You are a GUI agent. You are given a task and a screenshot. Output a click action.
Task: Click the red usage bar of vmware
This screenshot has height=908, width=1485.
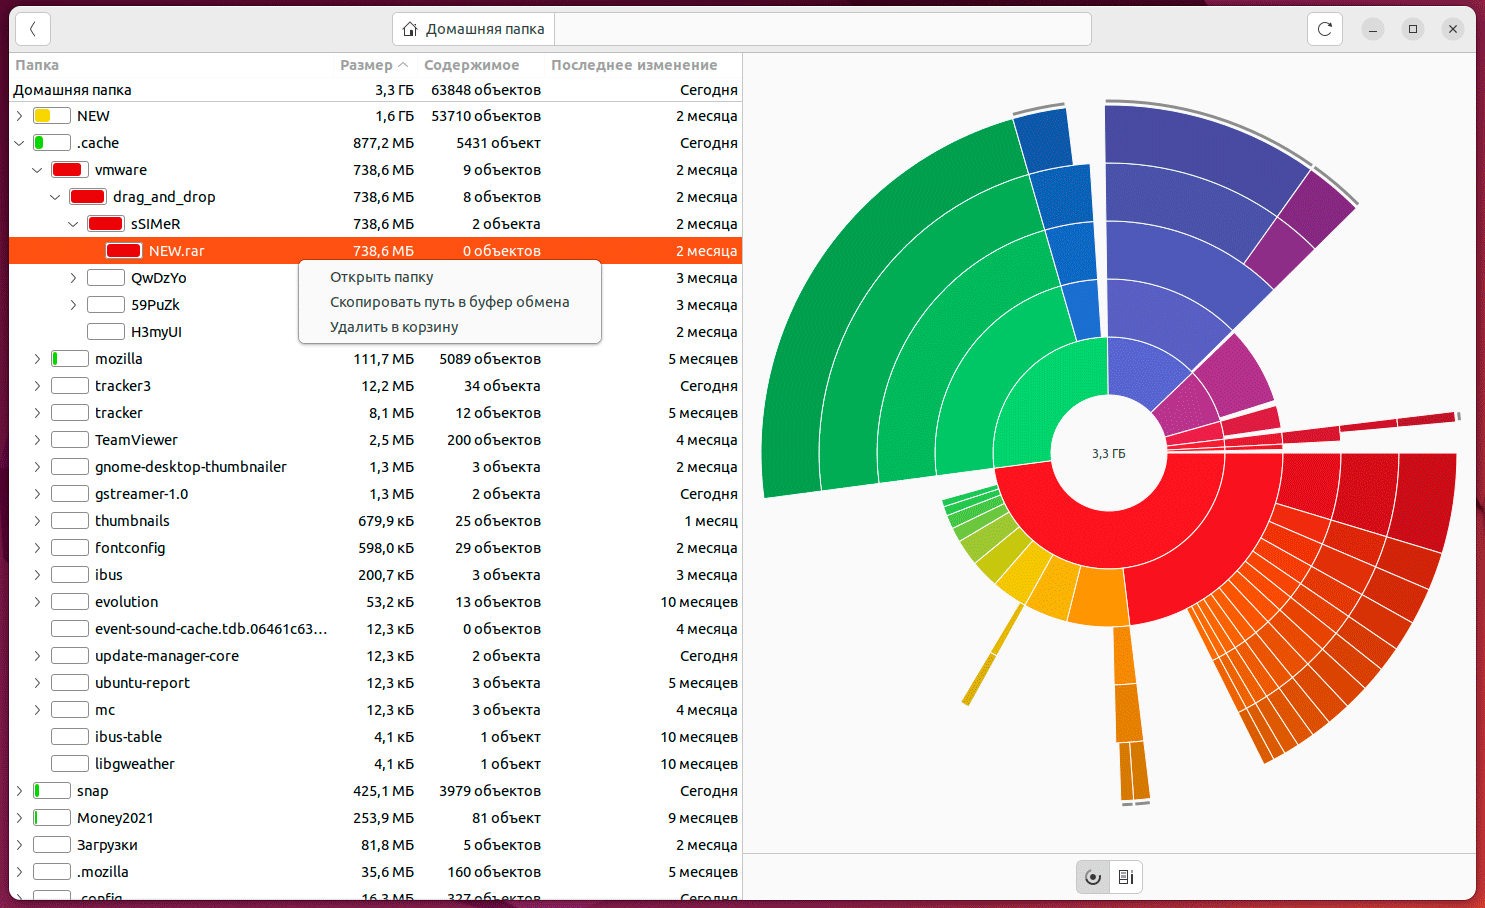coord(67,170)
